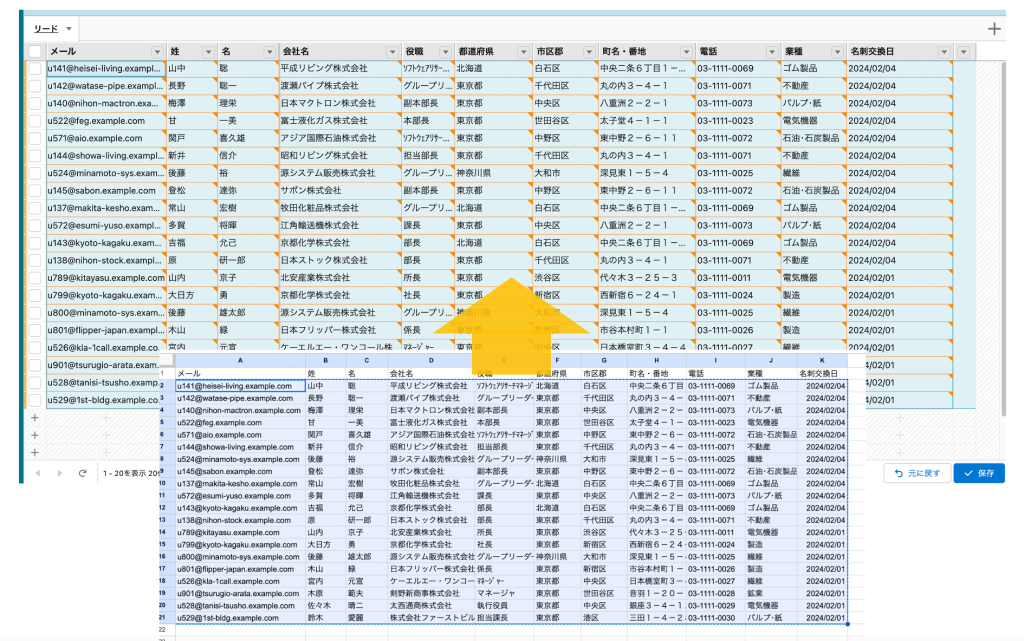Click the plus icon to add a column
This screenshot has width=1024, height=641.
(994, 29)
